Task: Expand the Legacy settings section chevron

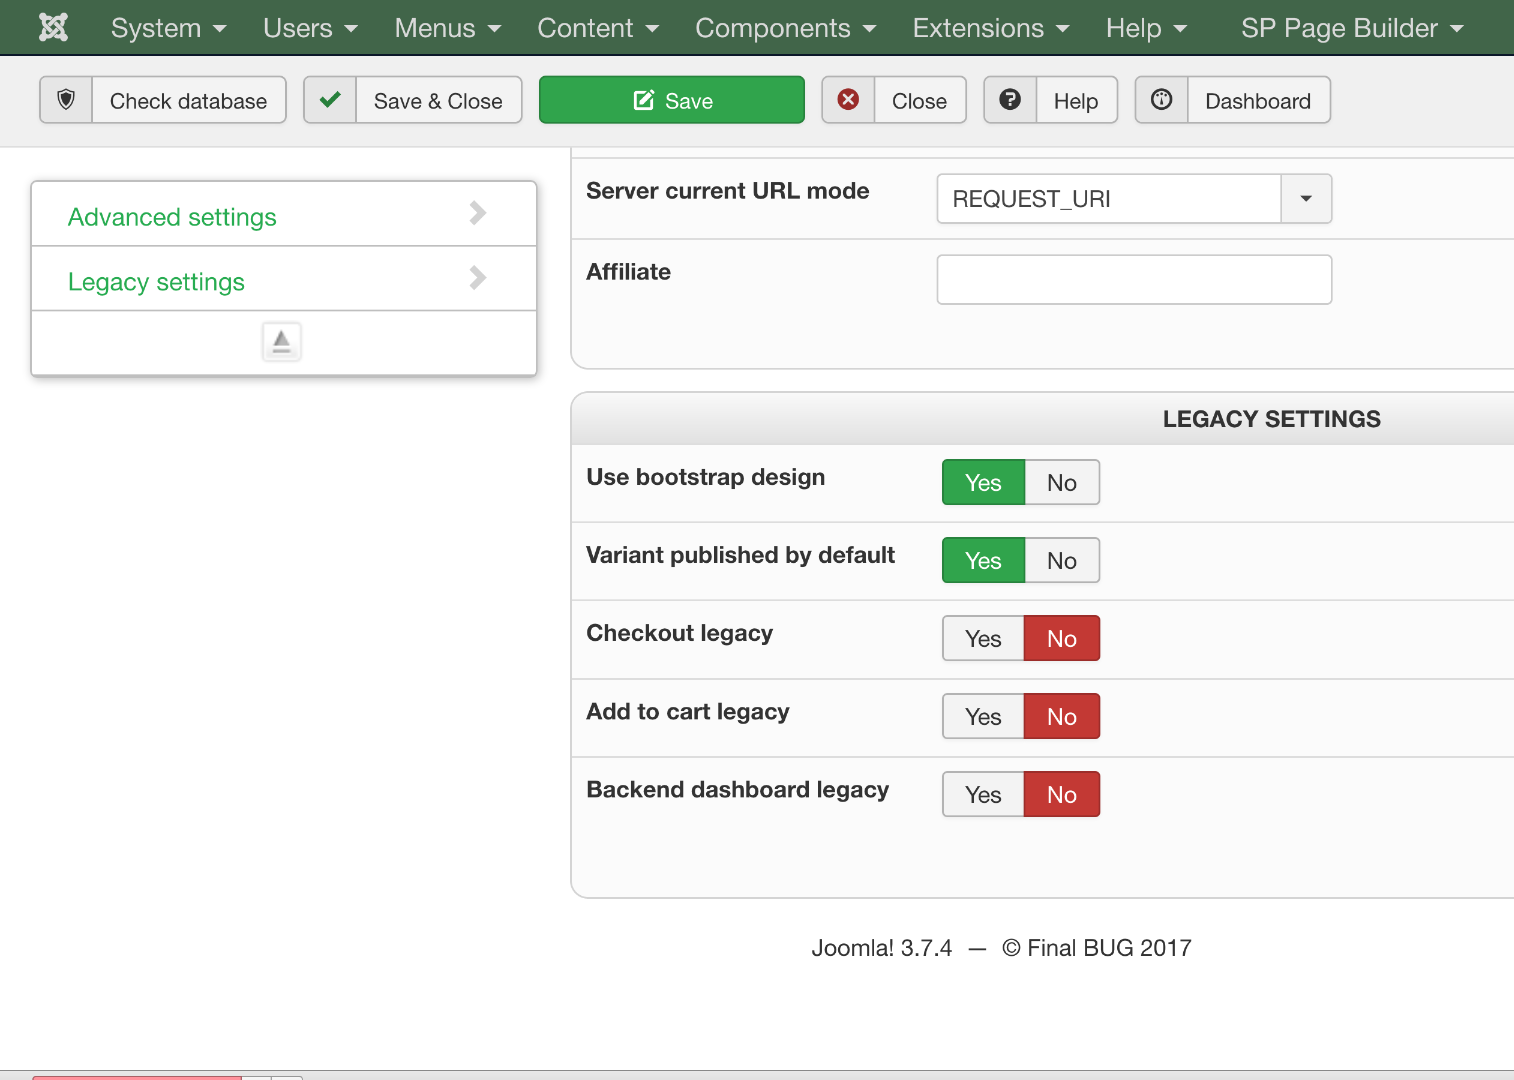Action: coord(478,278)
